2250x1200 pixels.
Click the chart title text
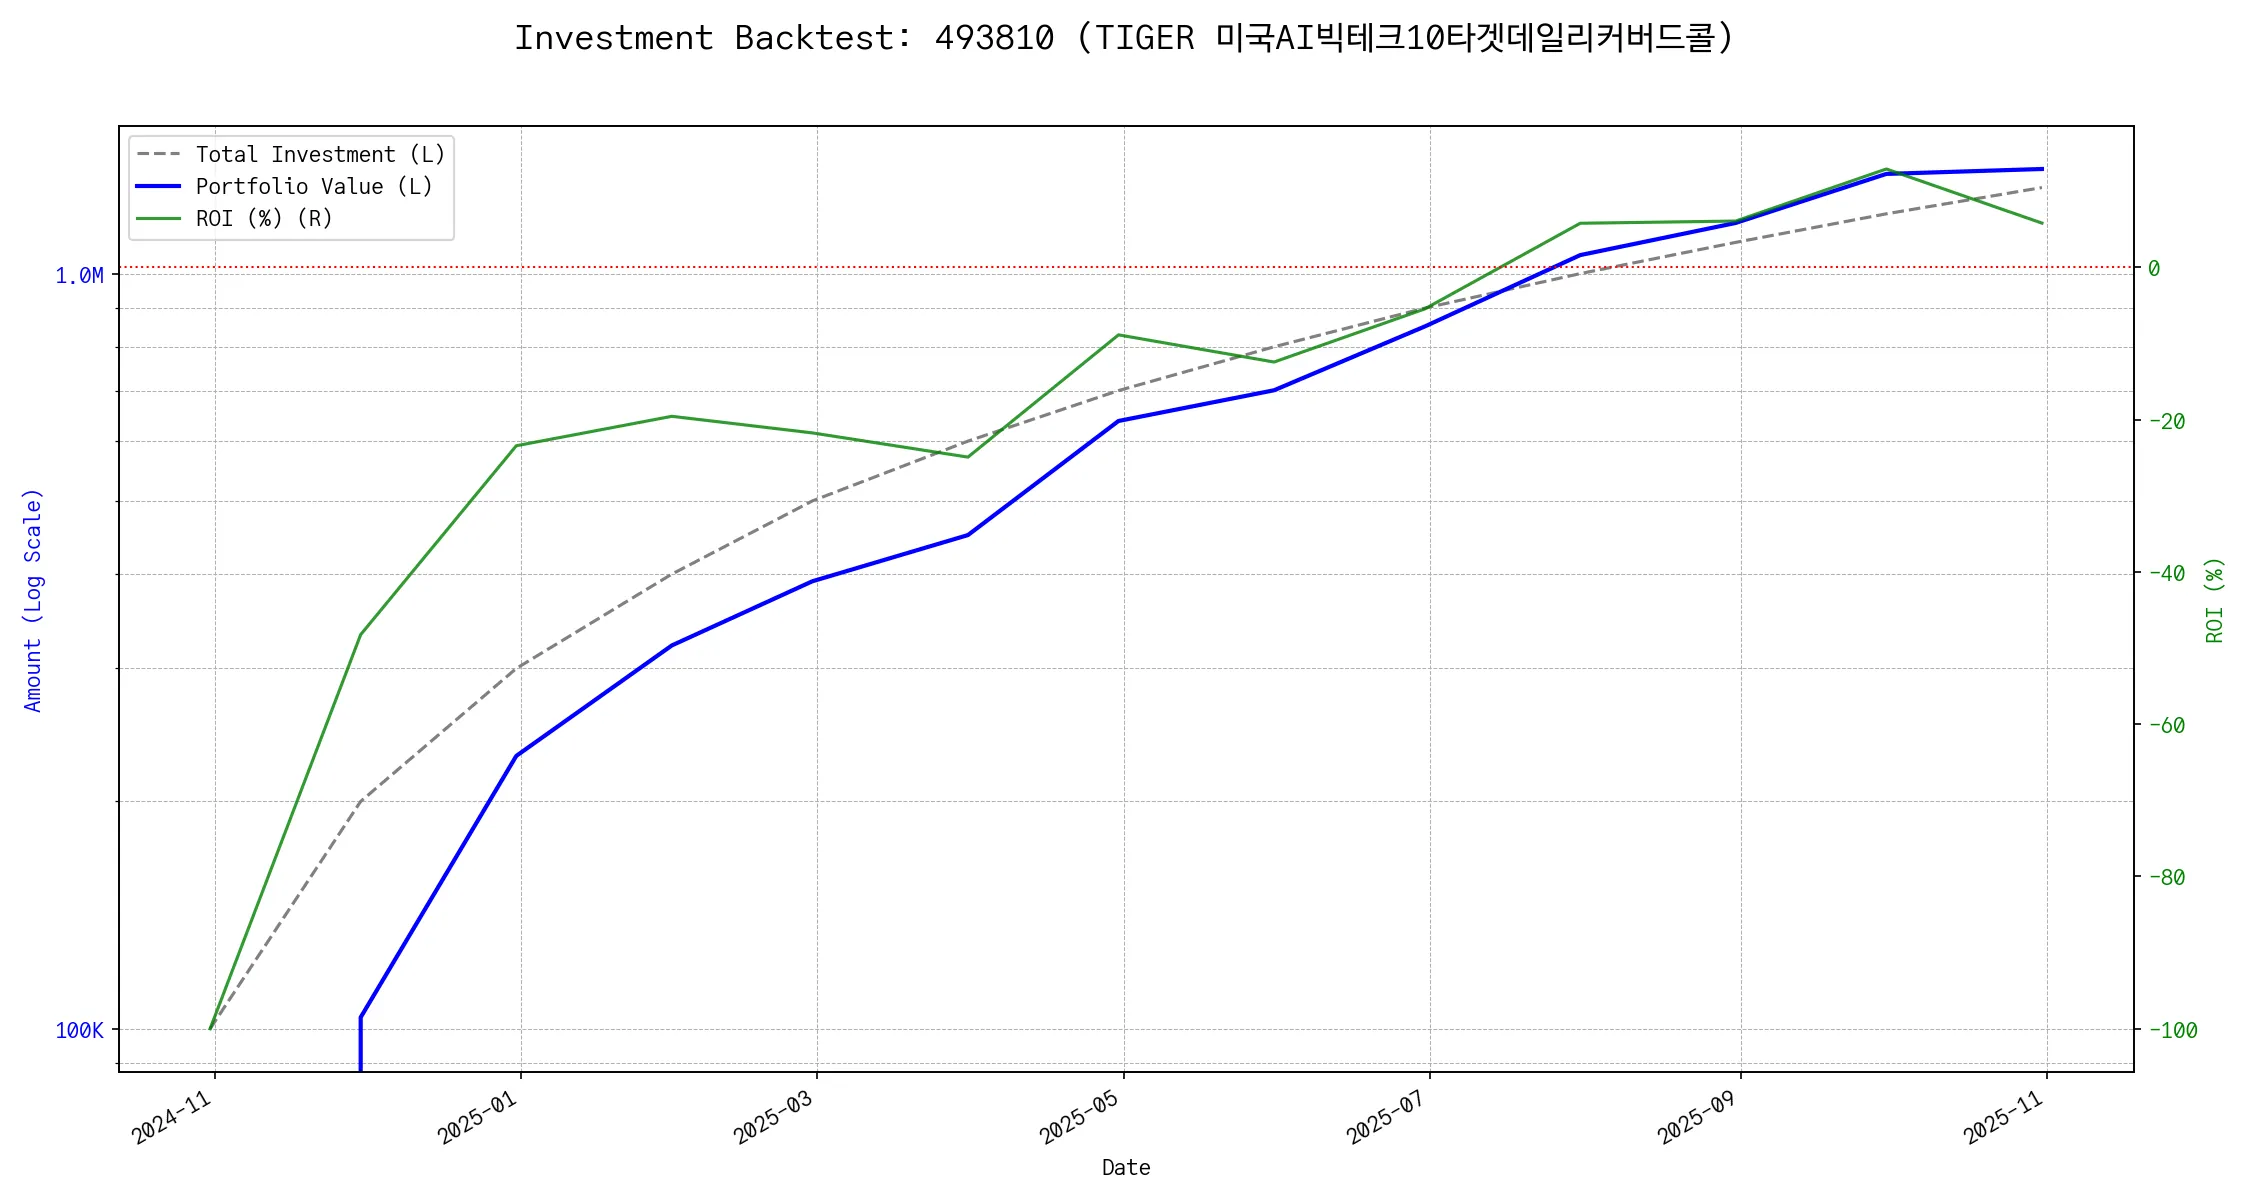point(1124,38)
